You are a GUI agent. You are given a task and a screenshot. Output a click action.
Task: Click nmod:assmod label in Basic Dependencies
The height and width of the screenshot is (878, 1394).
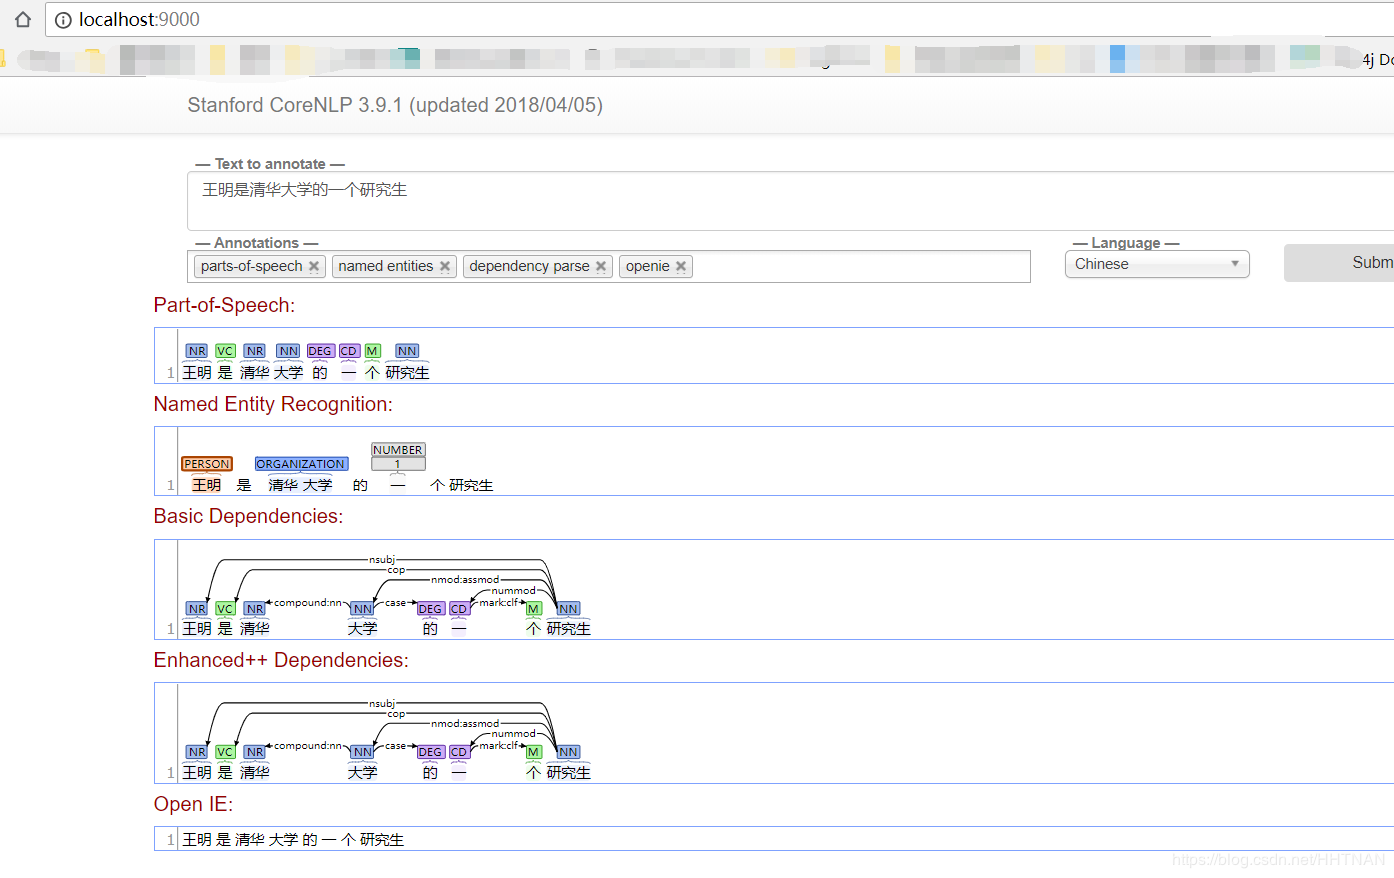tap(465, 579)
